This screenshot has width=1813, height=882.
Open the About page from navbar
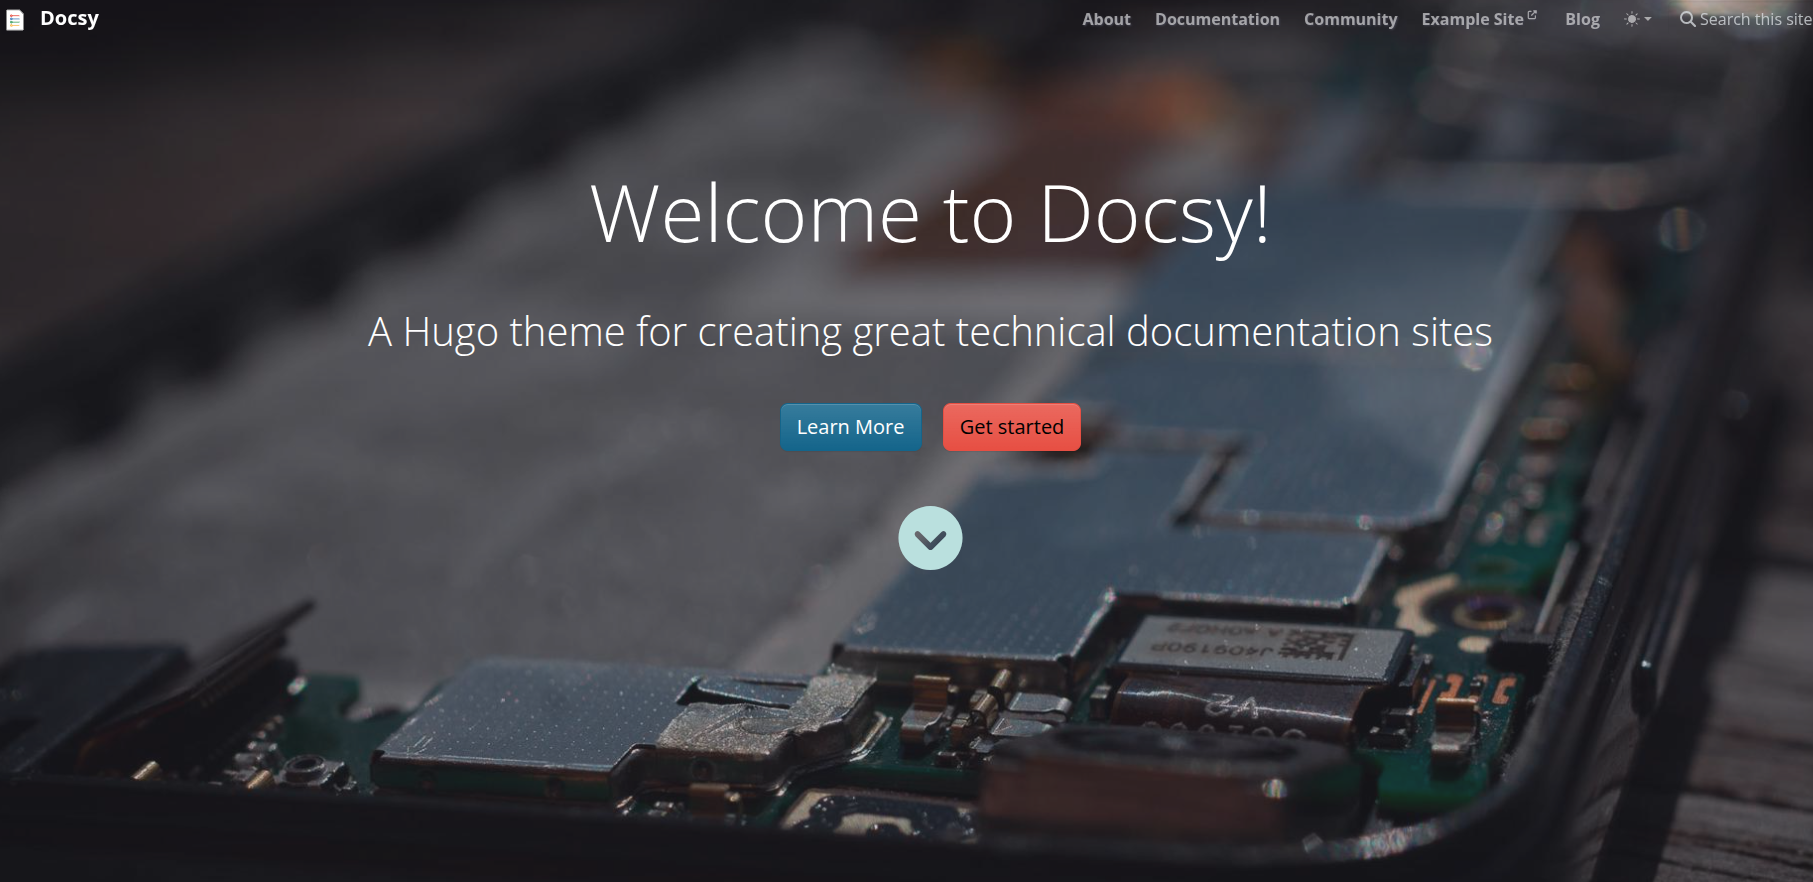click(1106, 19)
